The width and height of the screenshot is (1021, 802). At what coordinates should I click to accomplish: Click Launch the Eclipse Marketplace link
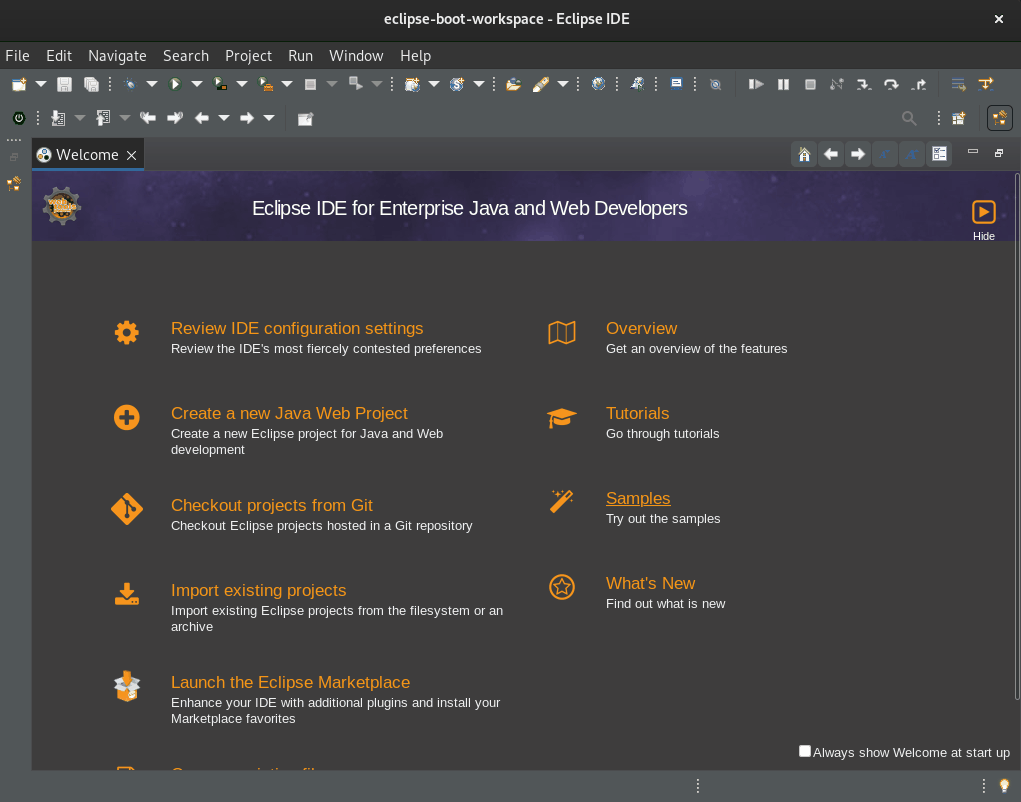click(x=290, y=682)
